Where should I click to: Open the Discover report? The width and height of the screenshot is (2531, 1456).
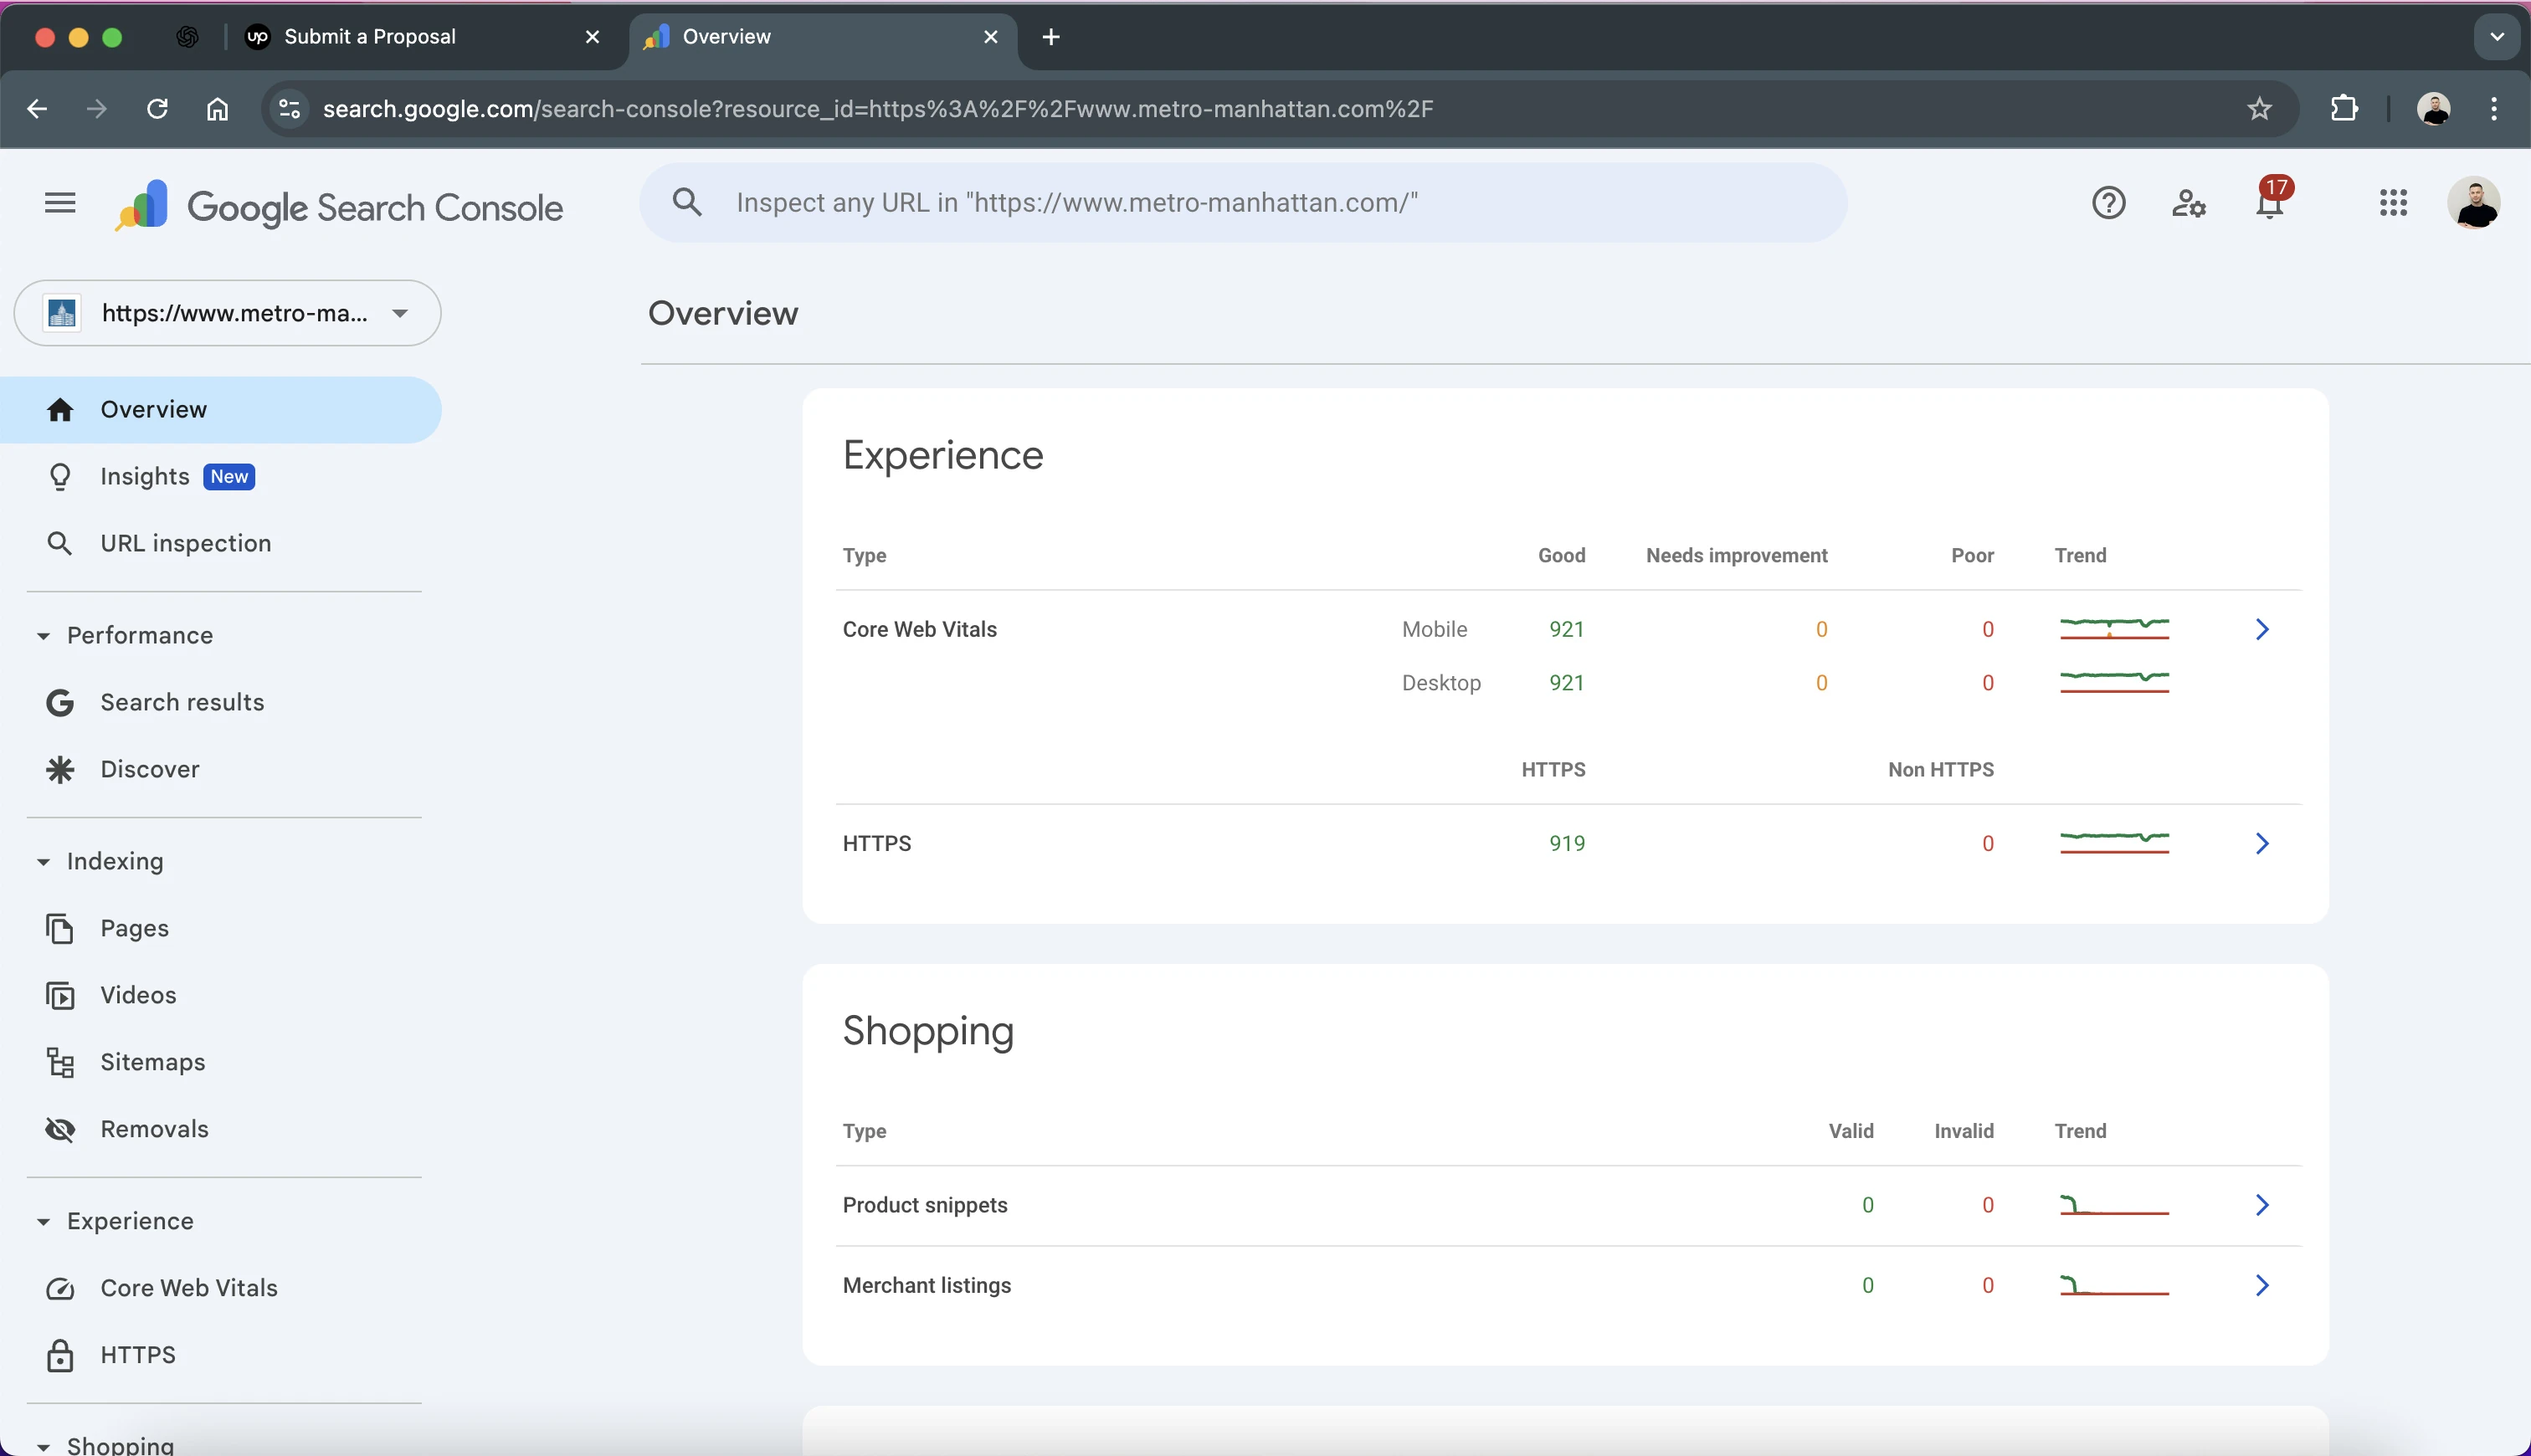[x=220, y=770]
